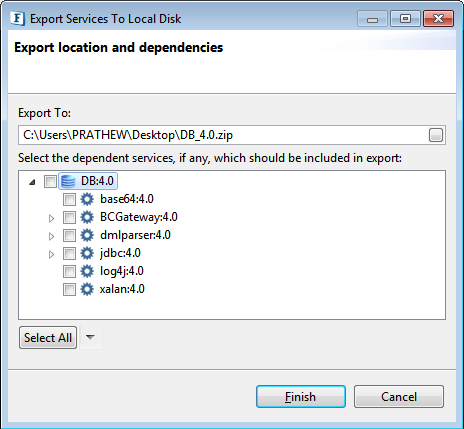Click the DB:4.0 database stack icon
The image size is (464, 429).
(x=68, y=181)
